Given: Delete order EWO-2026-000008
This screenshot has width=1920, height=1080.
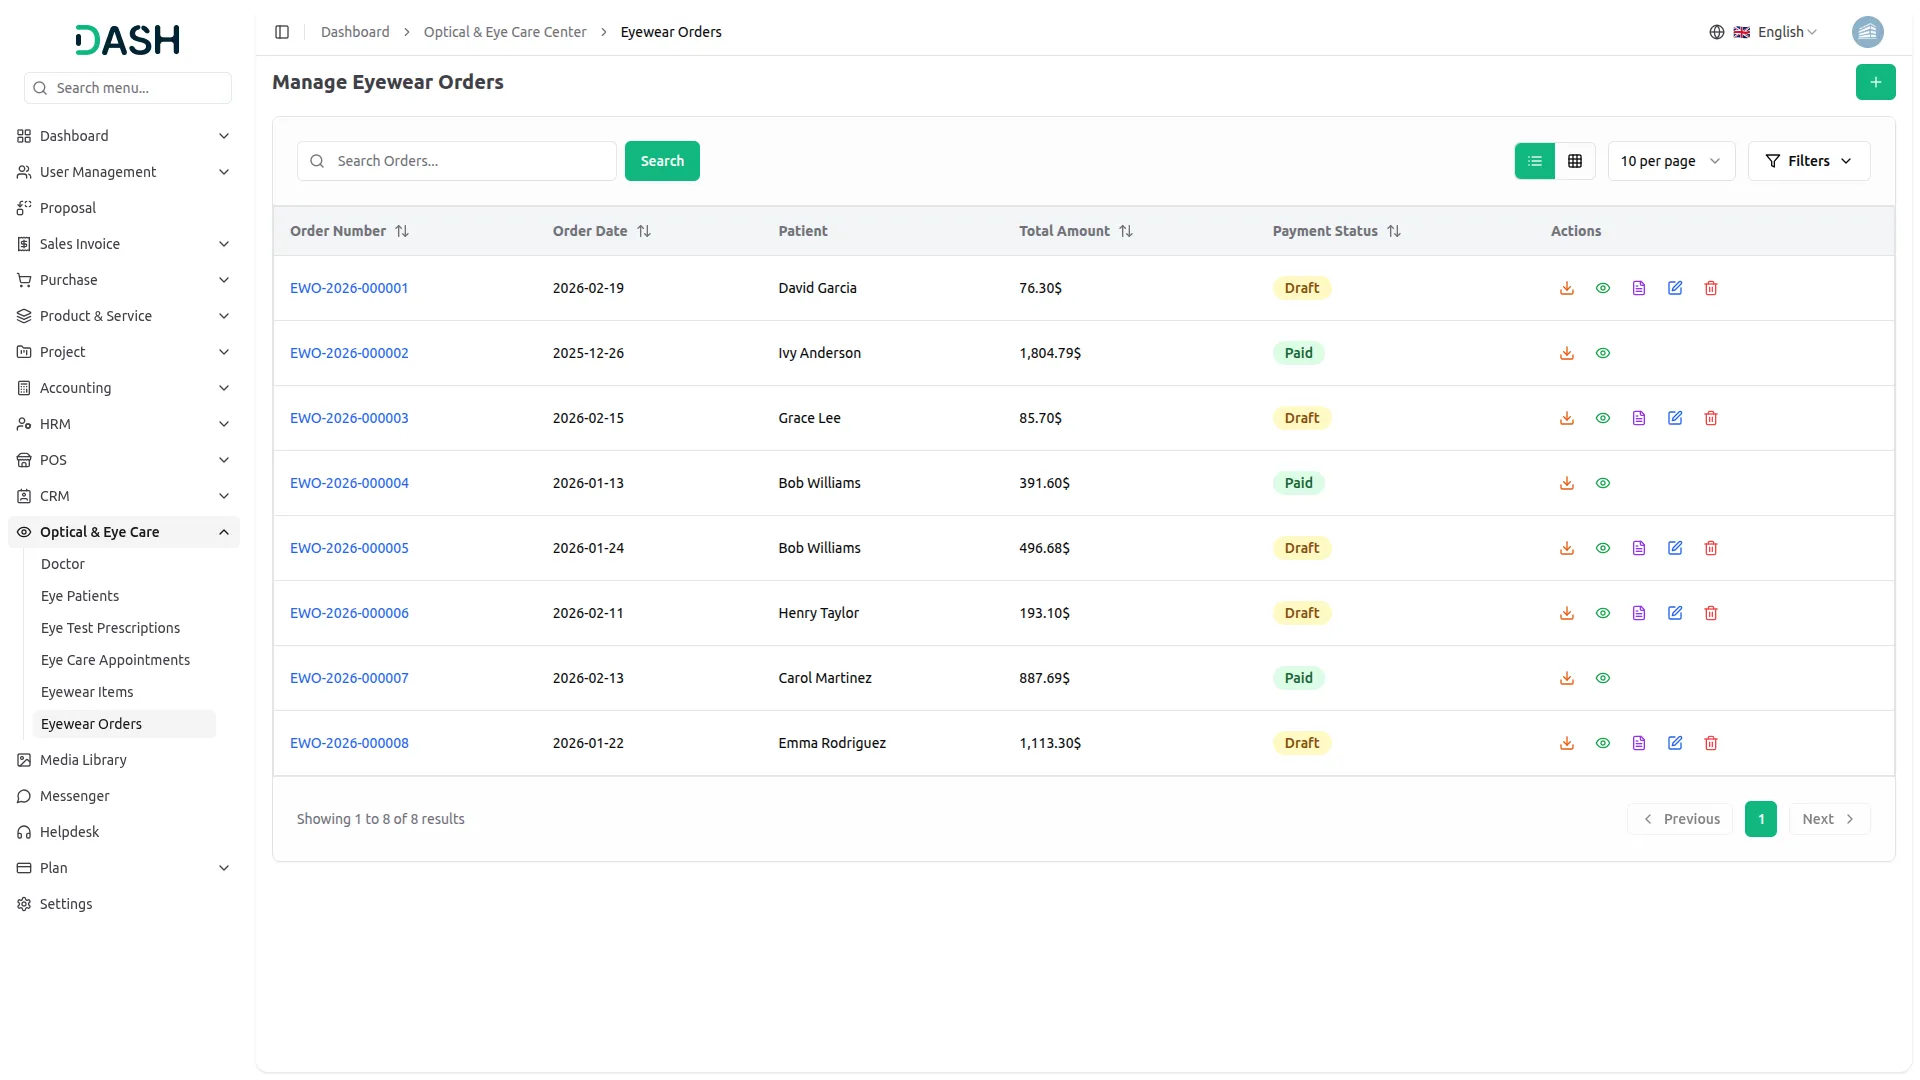Looking at the screenshot, I should click(1711, 743).
